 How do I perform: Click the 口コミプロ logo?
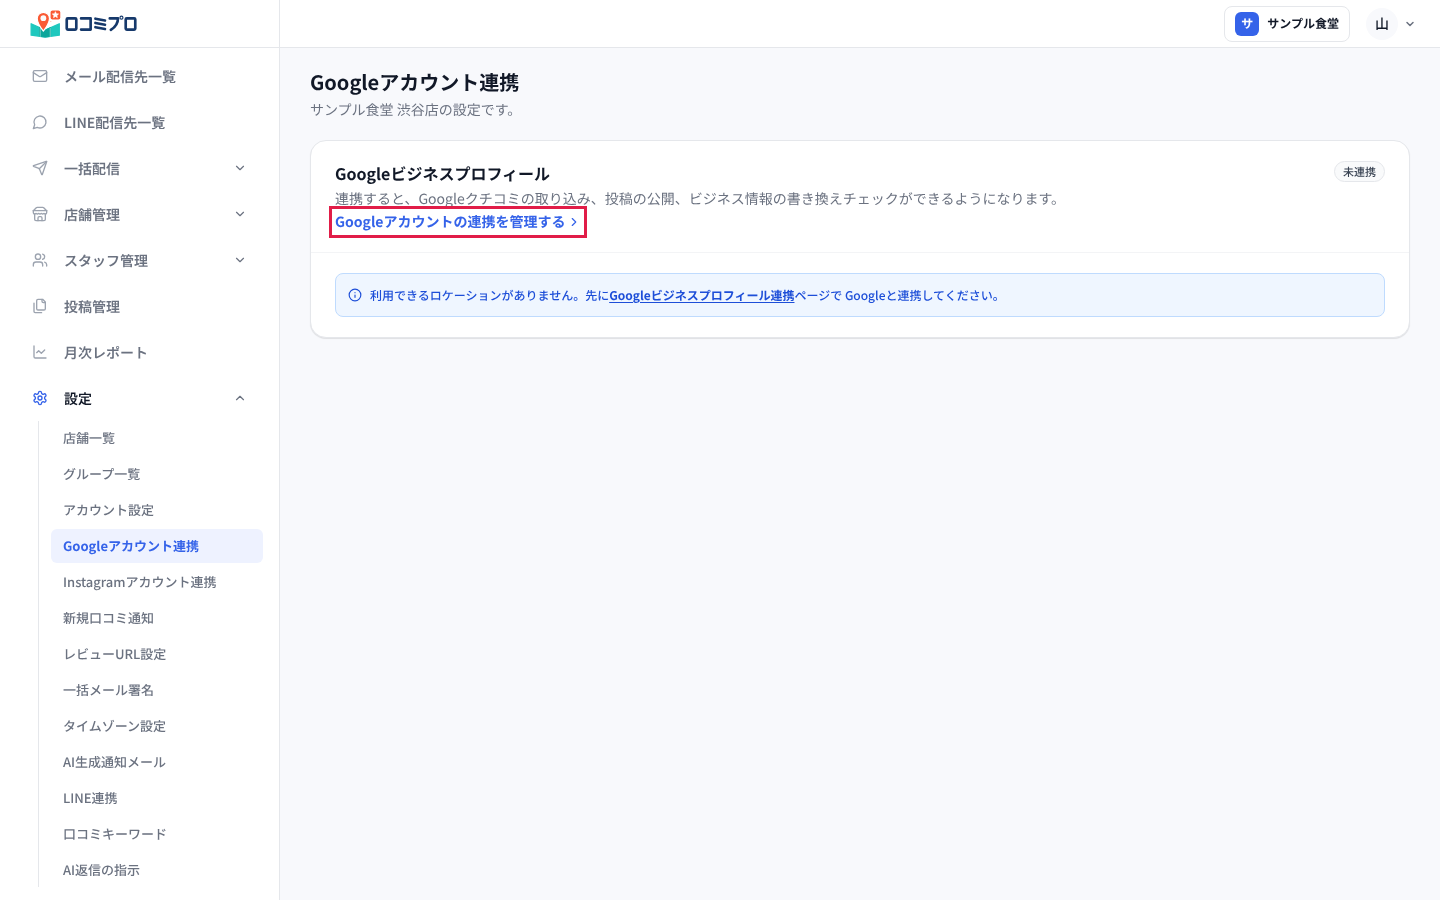click(84, 23)
